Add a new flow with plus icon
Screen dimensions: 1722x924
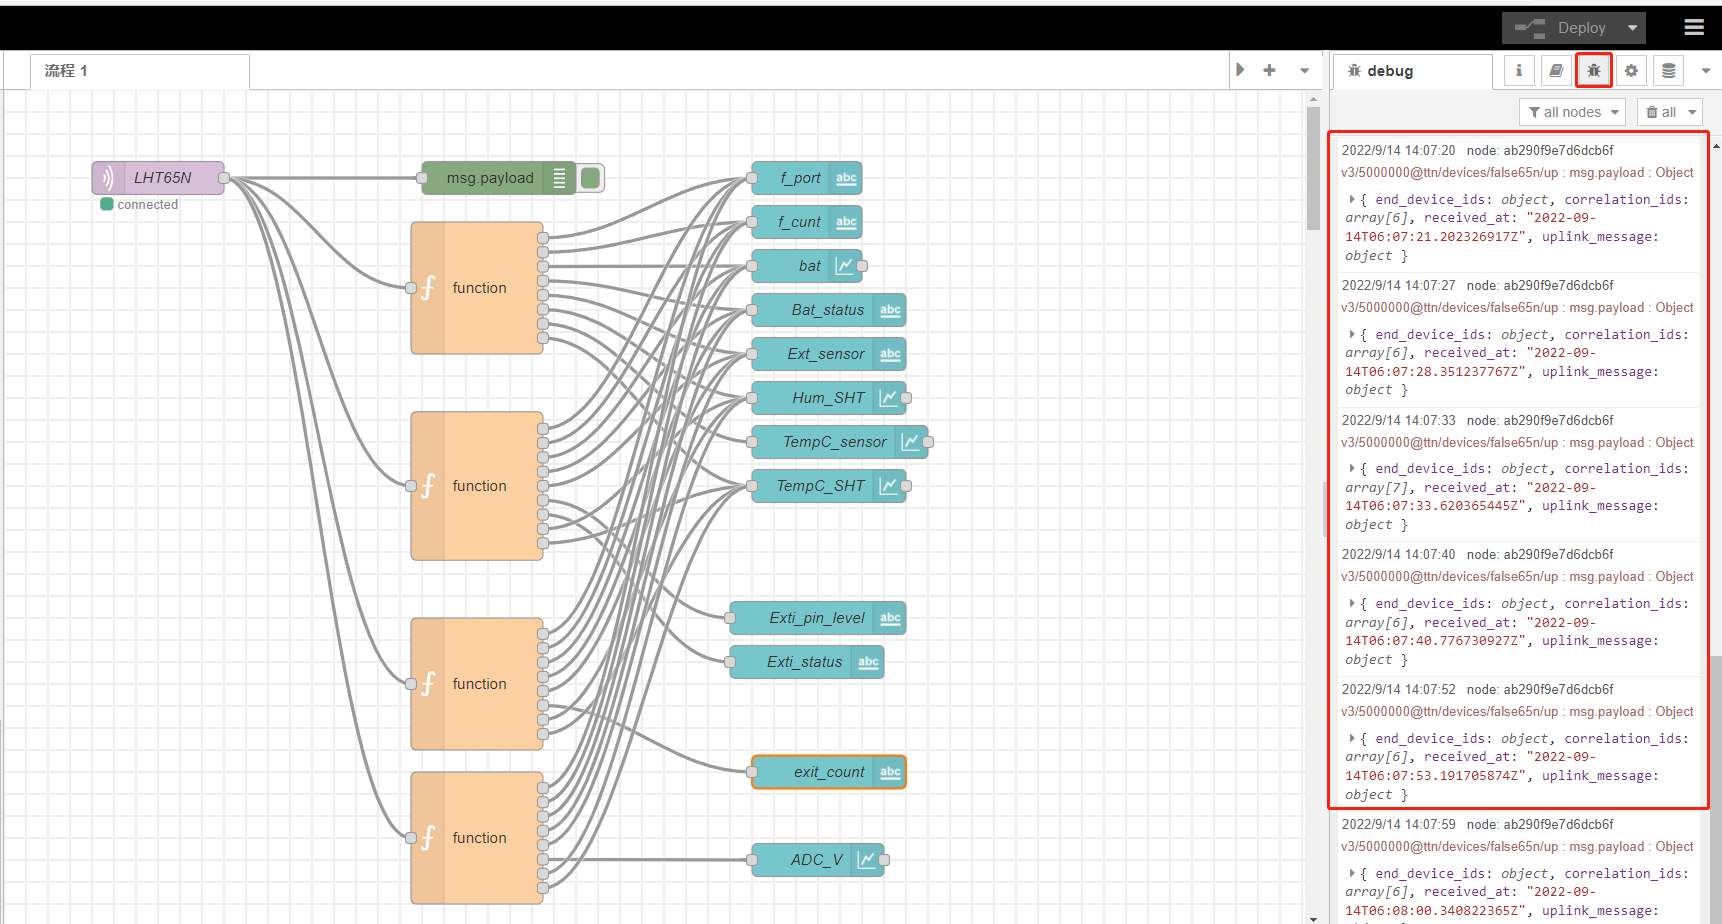pyautogui.click(x=1269, y=70)
